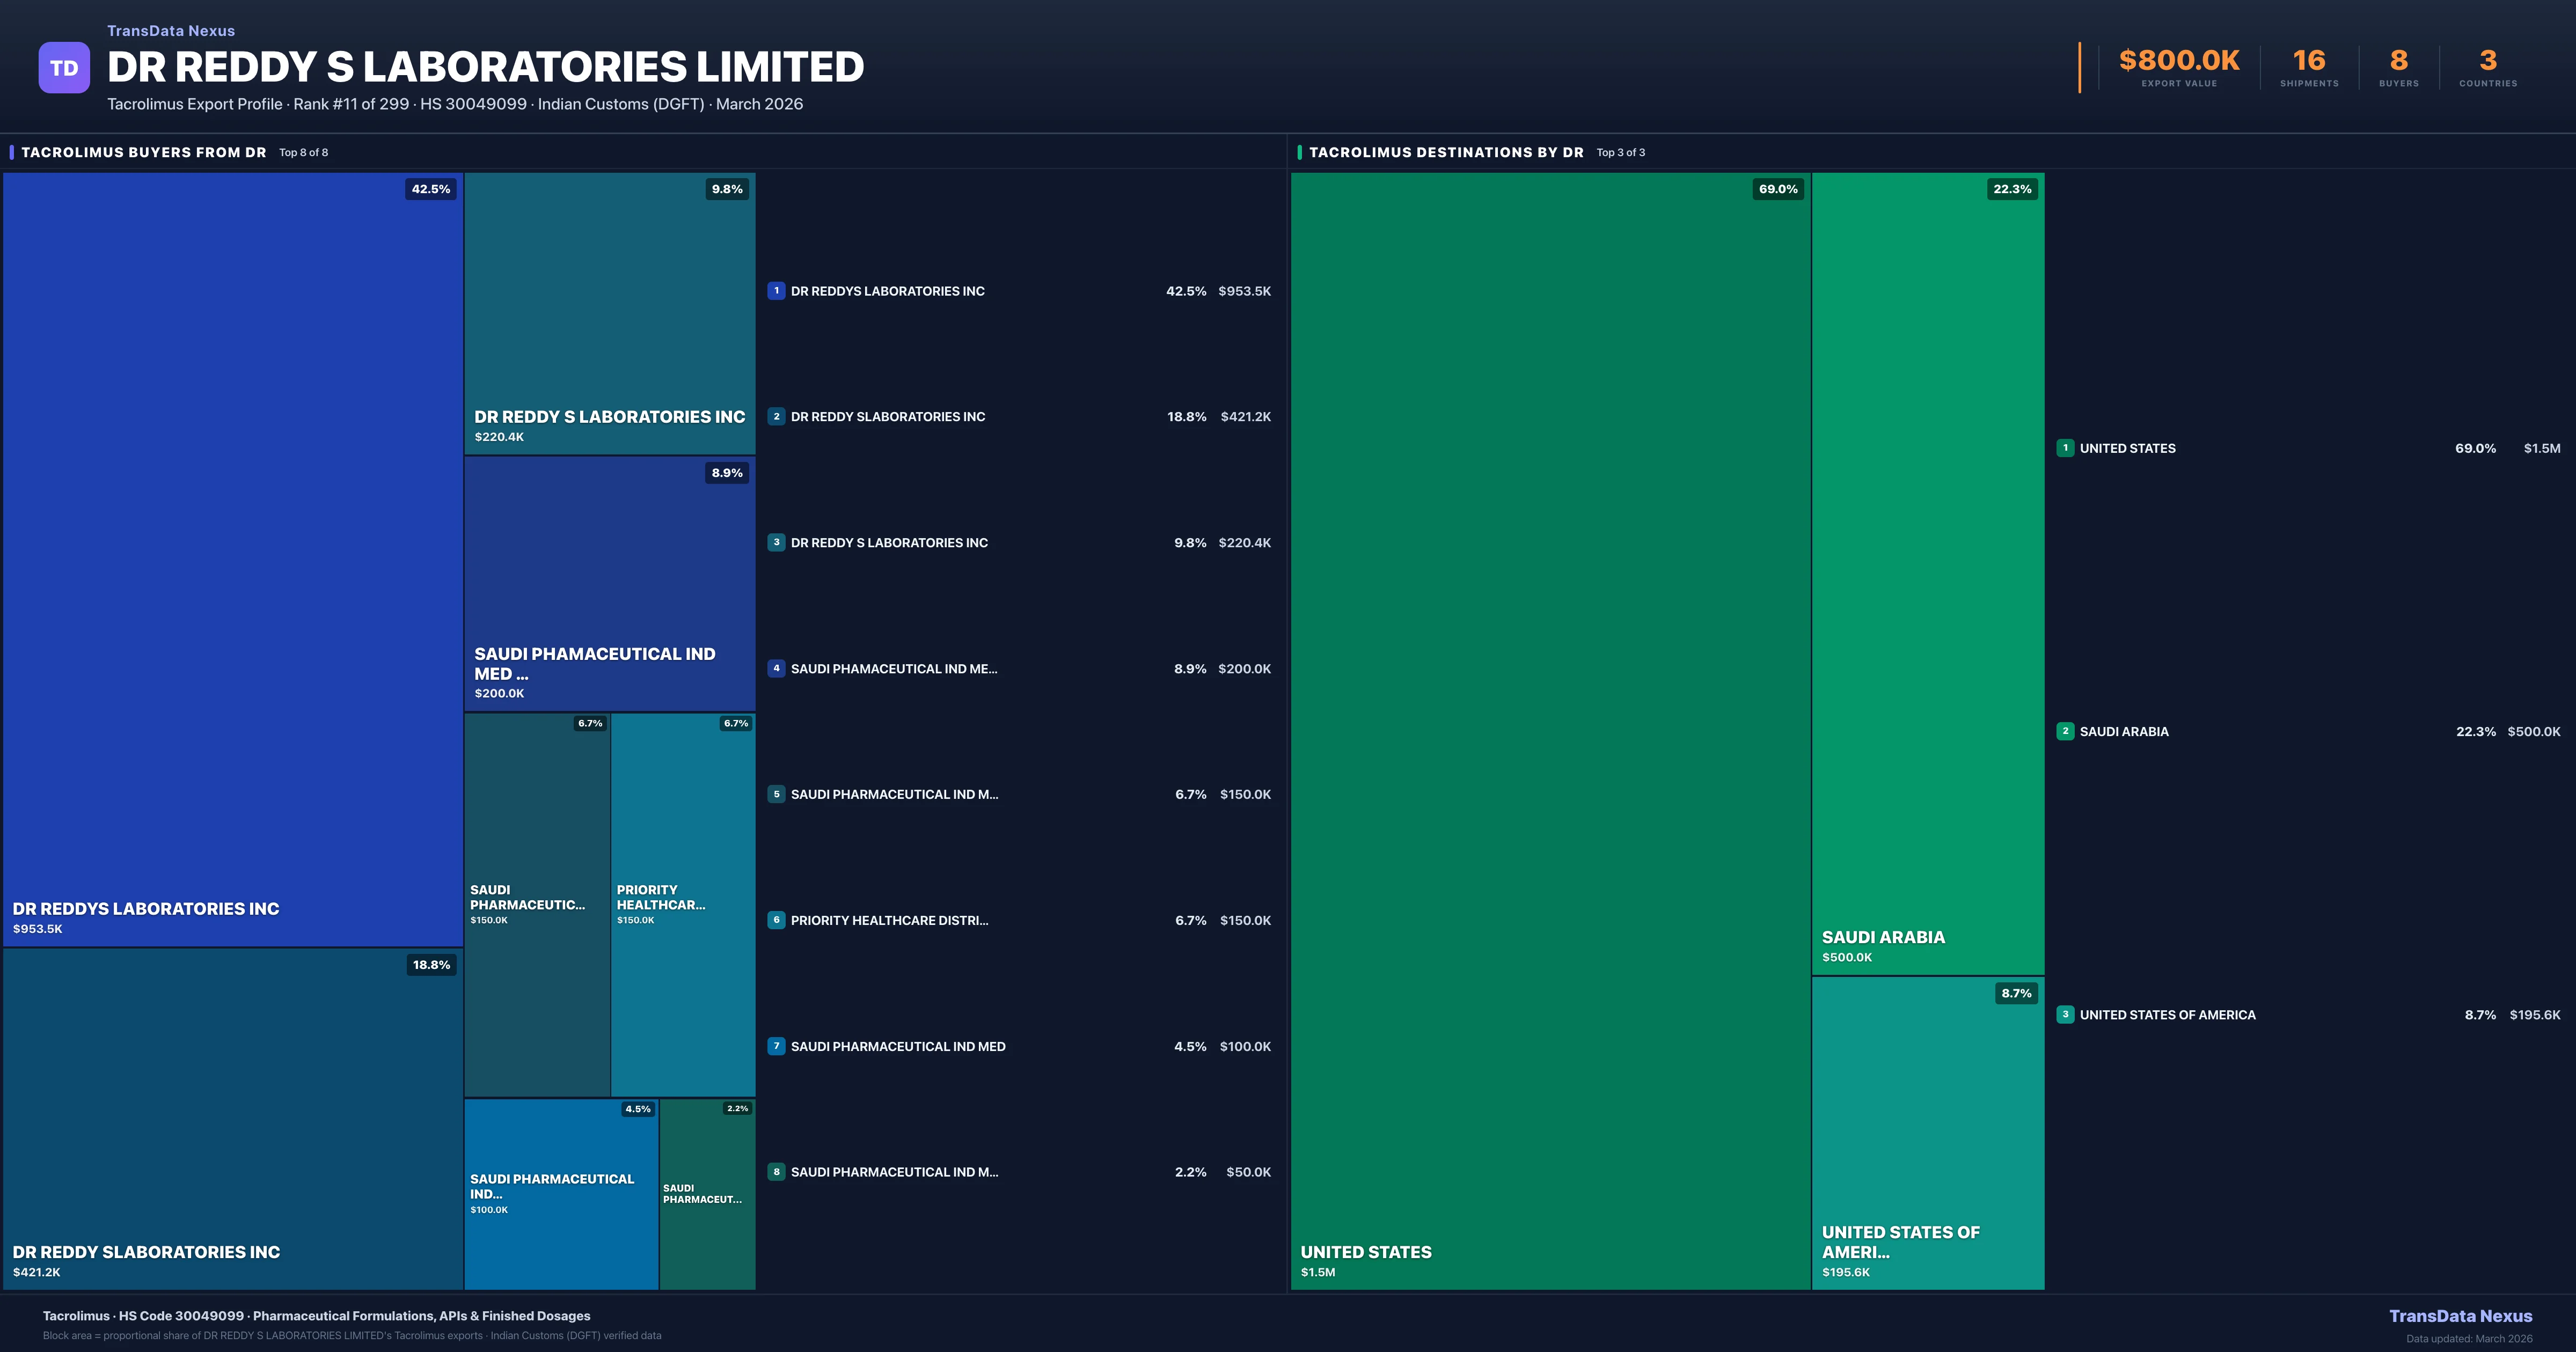Image resolution: width=2576 pixels, height=1352 pixels.
Task: Click the purple TD logo icon
Action: click(x=64, y=68)
